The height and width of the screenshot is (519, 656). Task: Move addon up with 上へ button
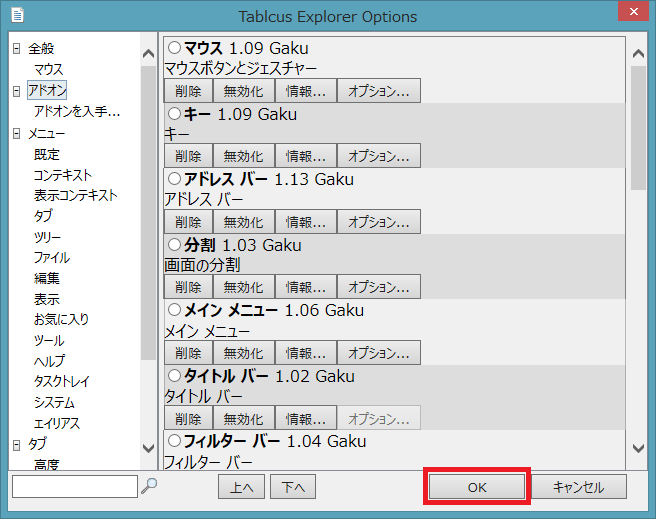(241, 487)
